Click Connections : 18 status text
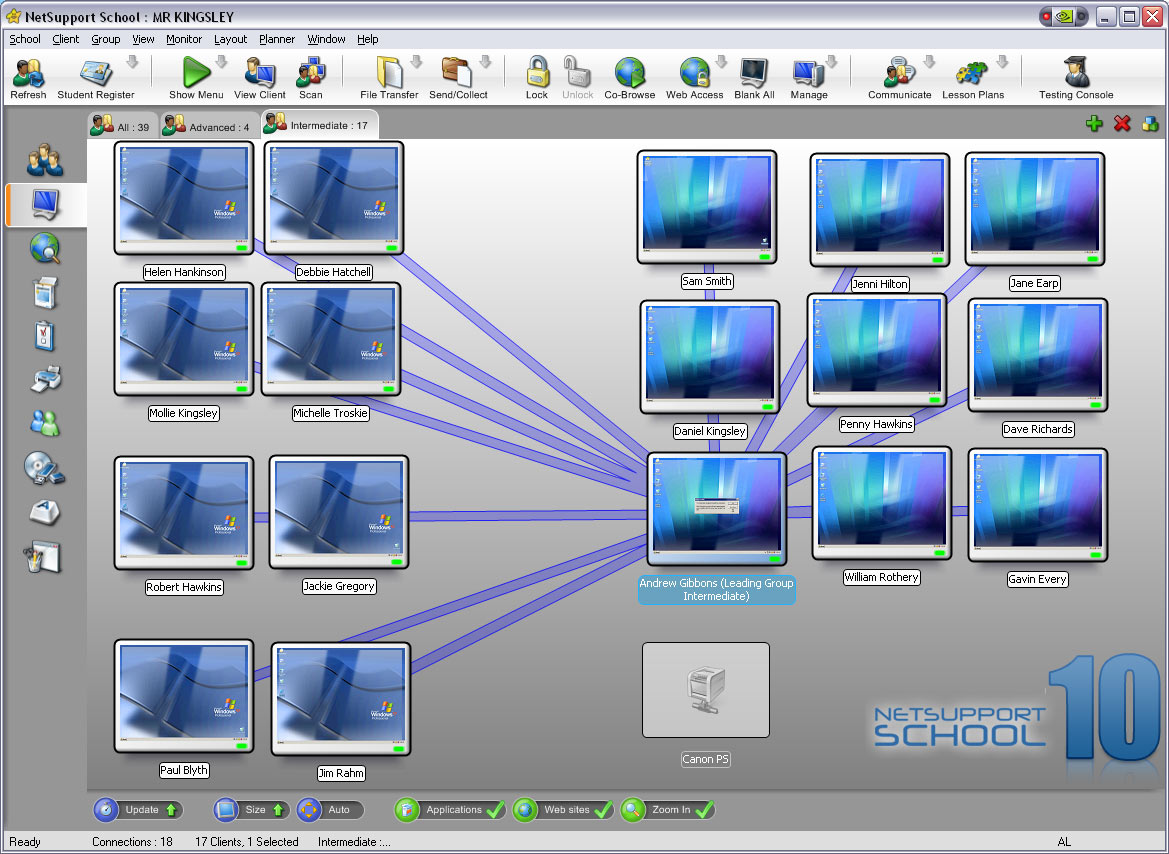This screenshot has height=854, width=1169. [x=132, y=842]
